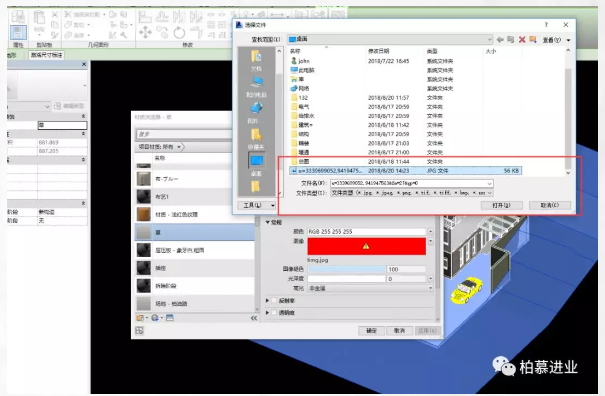The width and height of the screenshot is (605, 396).
Task: Open the 文档 shortcut in the places sidebar
Action: point(256,61)
